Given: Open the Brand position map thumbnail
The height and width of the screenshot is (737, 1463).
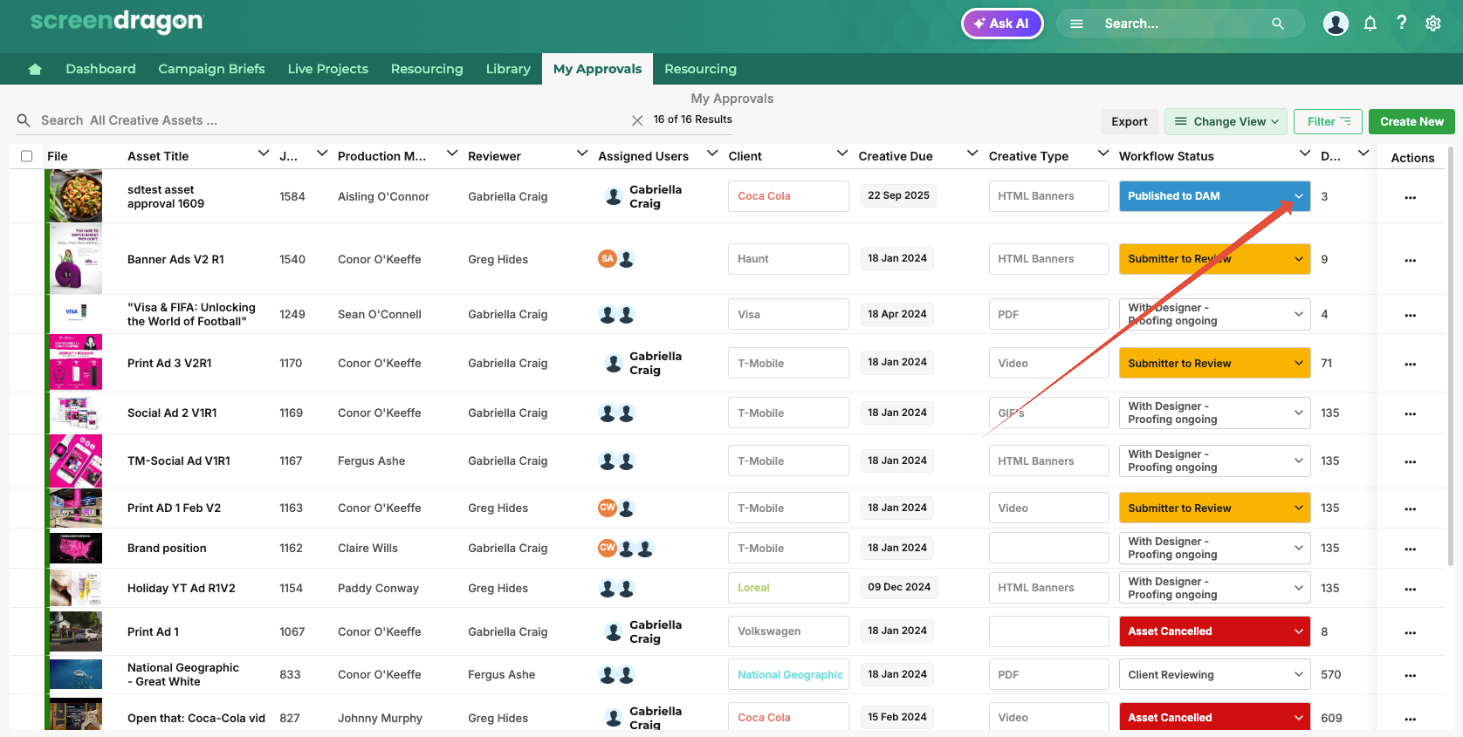Looking at the screenshot, I should pos(76,548).
